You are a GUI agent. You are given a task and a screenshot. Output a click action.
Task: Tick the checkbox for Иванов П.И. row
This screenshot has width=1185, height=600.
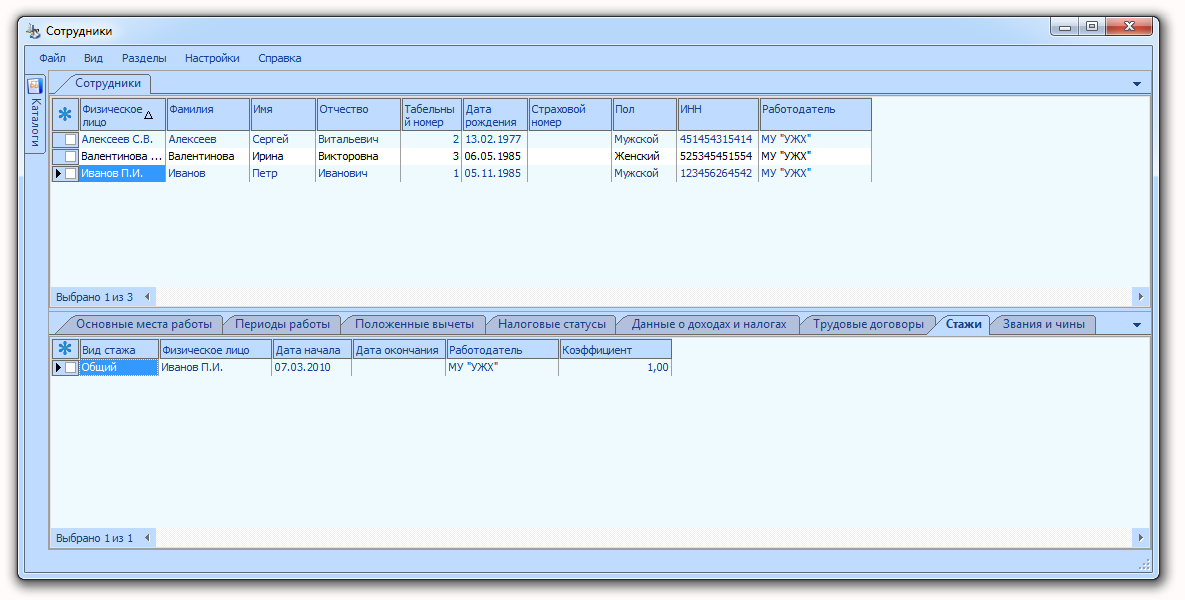click(x=70, y=173)
